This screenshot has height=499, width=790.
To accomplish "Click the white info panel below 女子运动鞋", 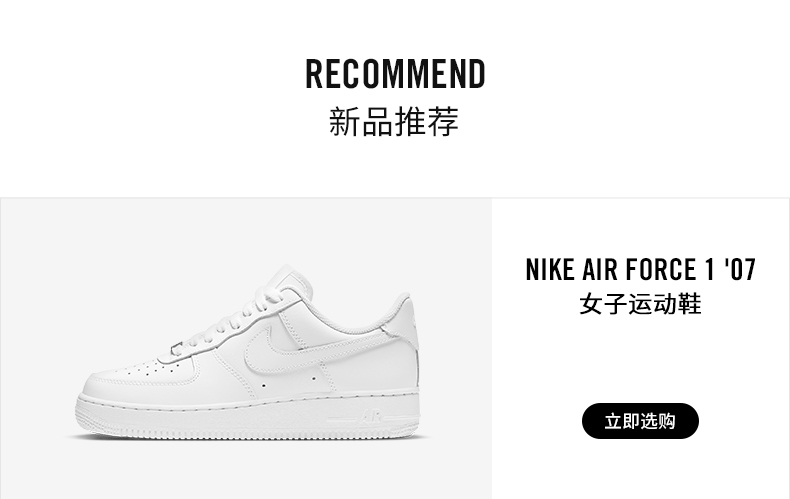I will click(640, 358).
